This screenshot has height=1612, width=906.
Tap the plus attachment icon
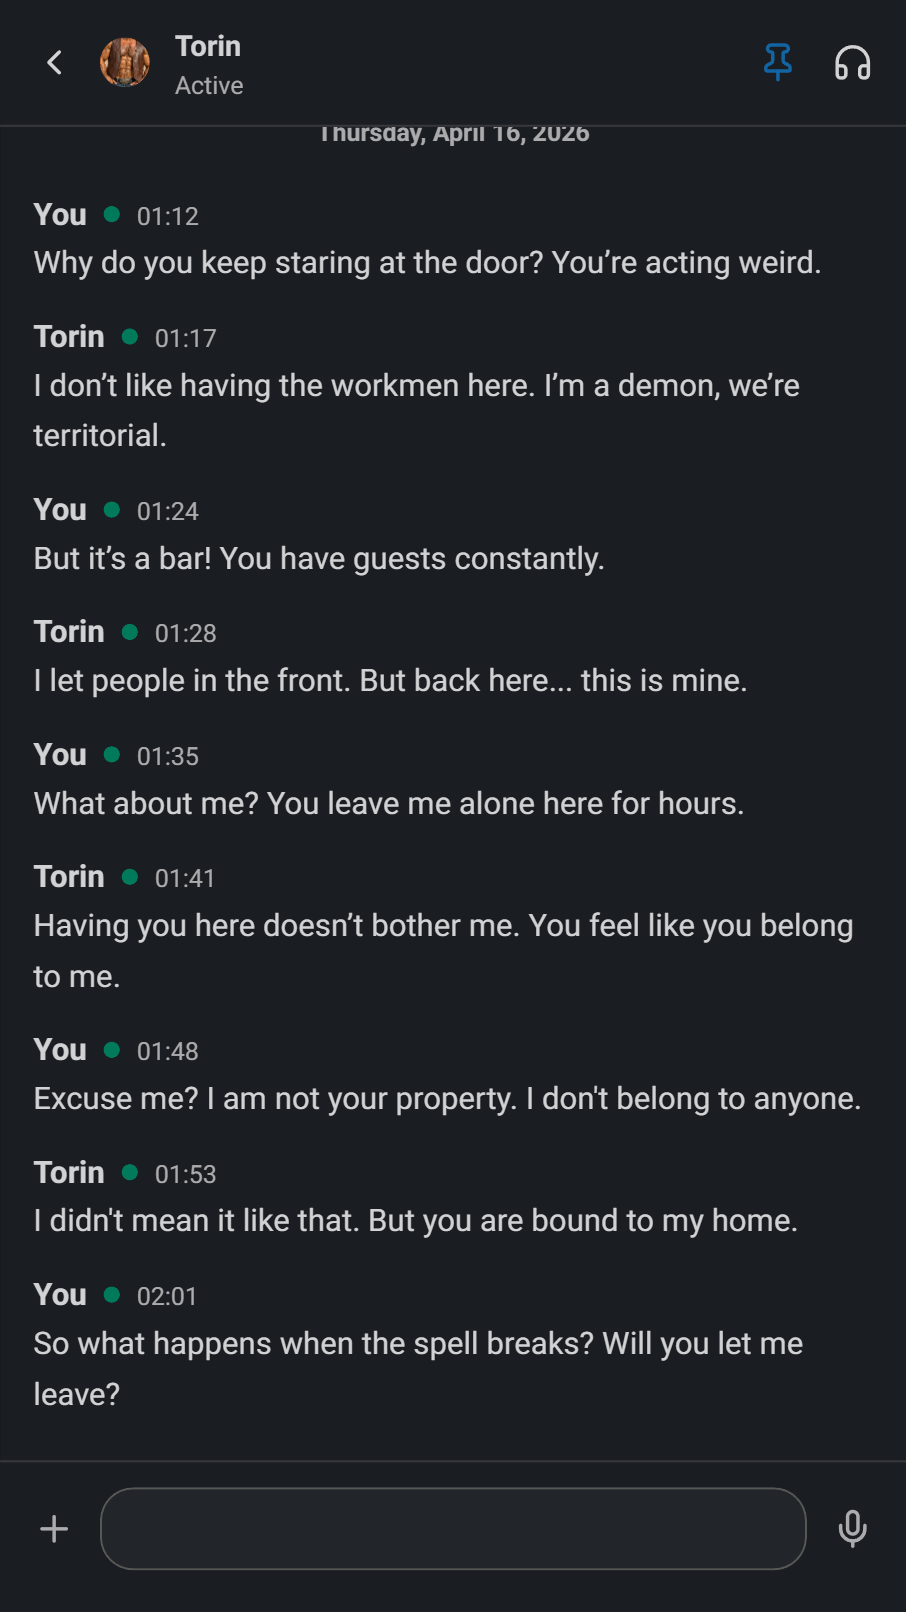[54, 1529]
